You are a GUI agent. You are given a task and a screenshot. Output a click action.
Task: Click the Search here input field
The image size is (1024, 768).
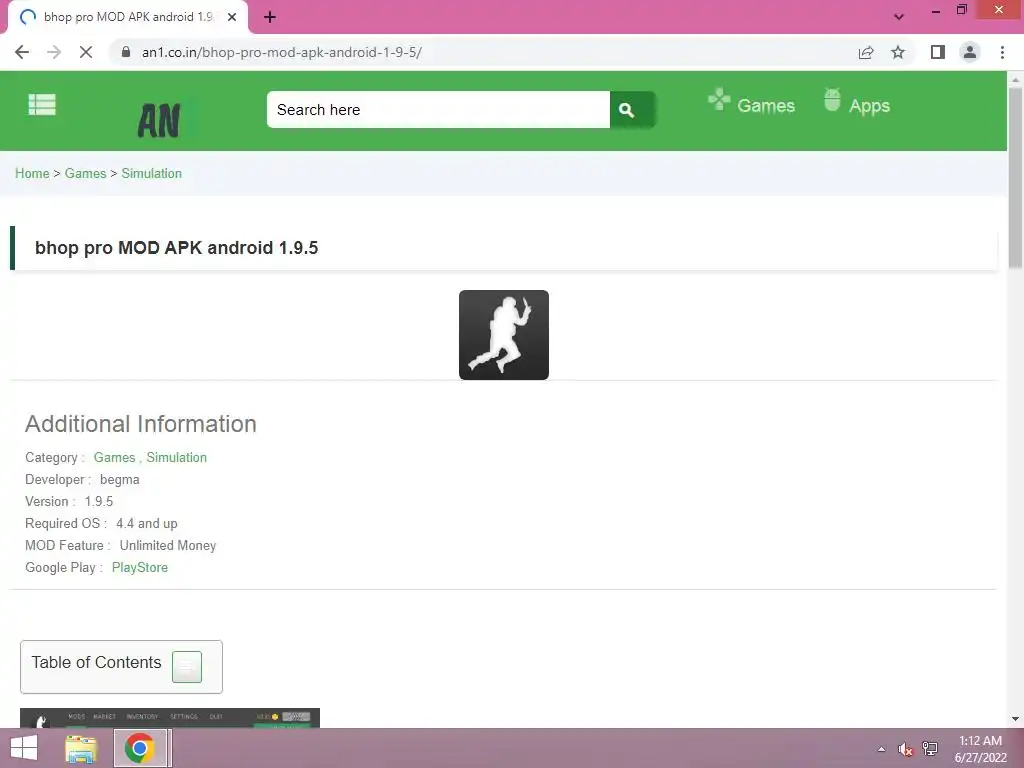[x=438, y=110]
